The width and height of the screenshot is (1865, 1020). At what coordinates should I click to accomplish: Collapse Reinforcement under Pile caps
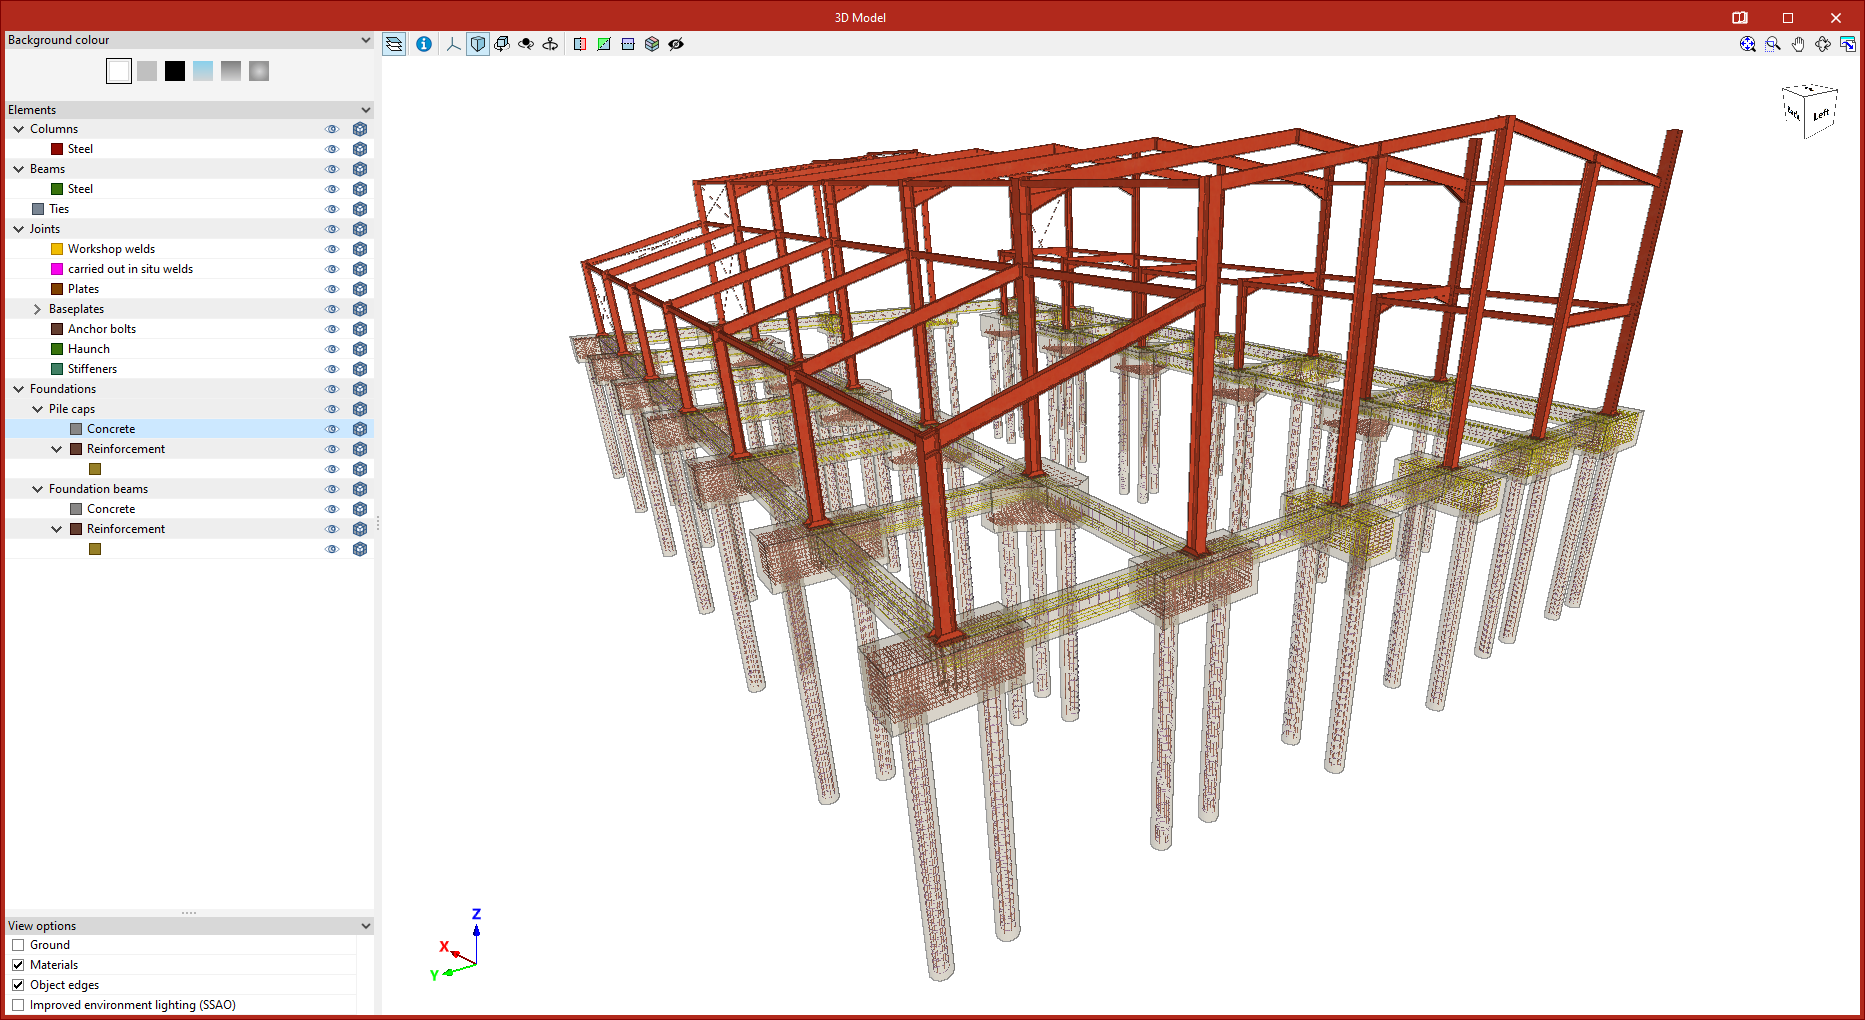[56, 449]
